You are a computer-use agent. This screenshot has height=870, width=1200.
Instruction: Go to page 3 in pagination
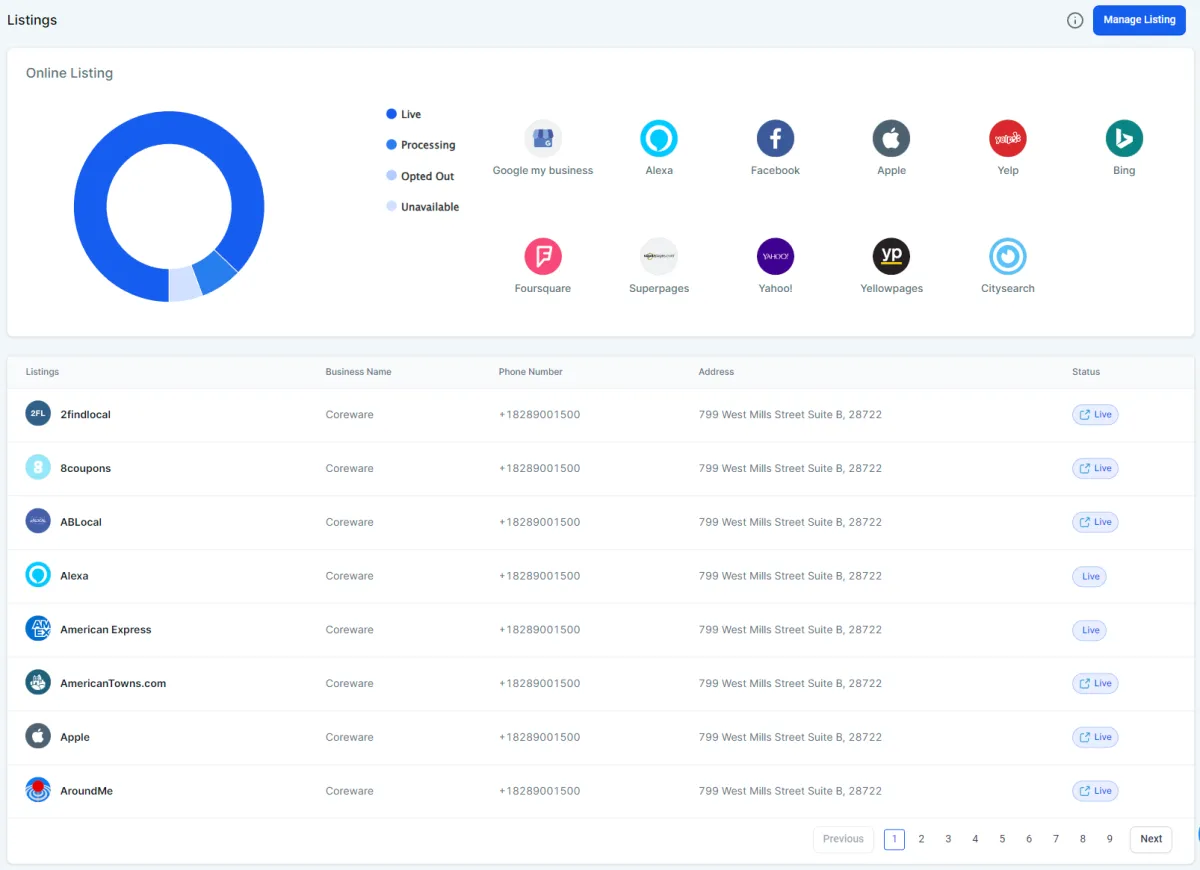[948, 839]
